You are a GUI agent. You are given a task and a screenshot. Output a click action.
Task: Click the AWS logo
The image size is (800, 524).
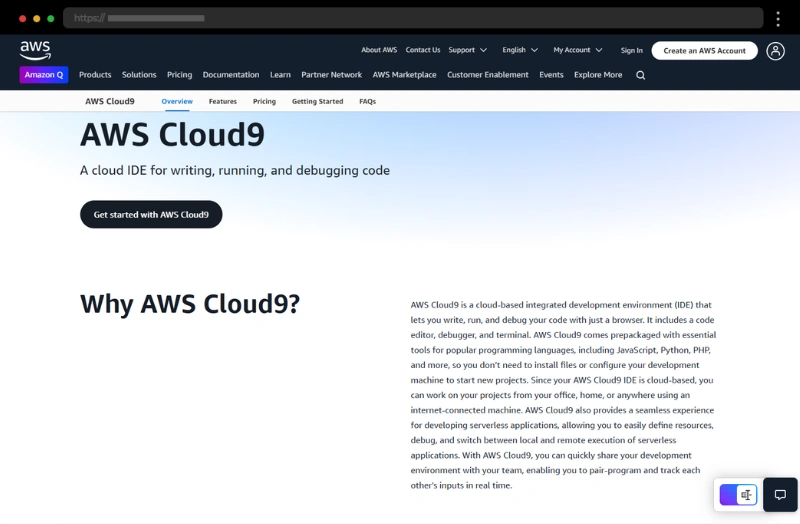pyautogui.click(x=35, y=50)
